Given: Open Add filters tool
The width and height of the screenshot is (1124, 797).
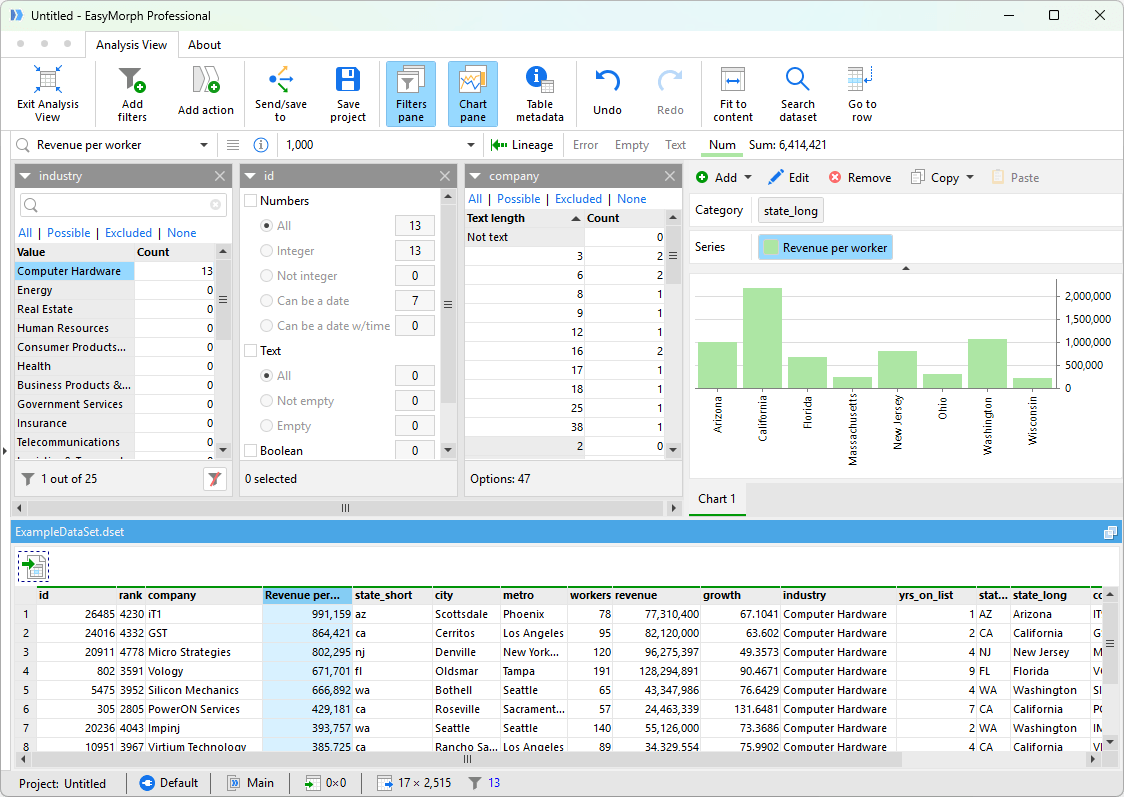Looking at the screenshot, I should tap(132, 80).
